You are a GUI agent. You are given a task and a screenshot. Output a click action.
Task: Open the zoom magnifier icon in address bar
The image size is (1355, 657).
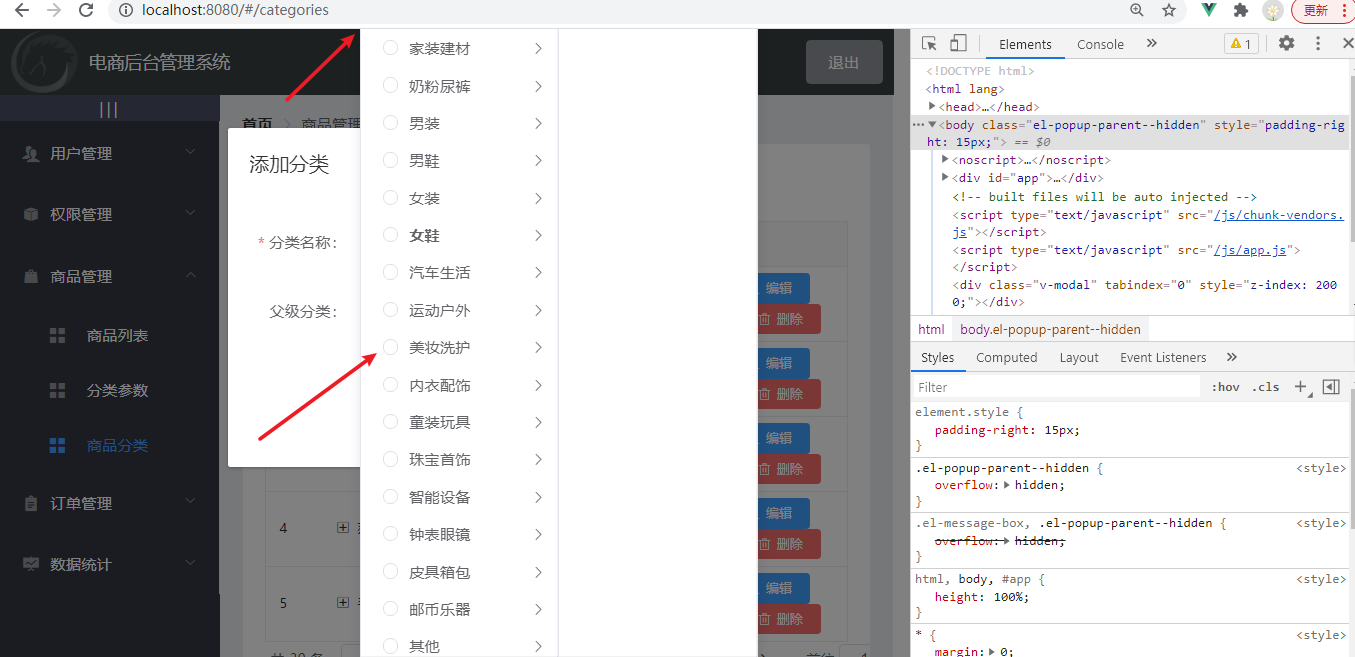pyautogui.click(x=1137, y=10)
